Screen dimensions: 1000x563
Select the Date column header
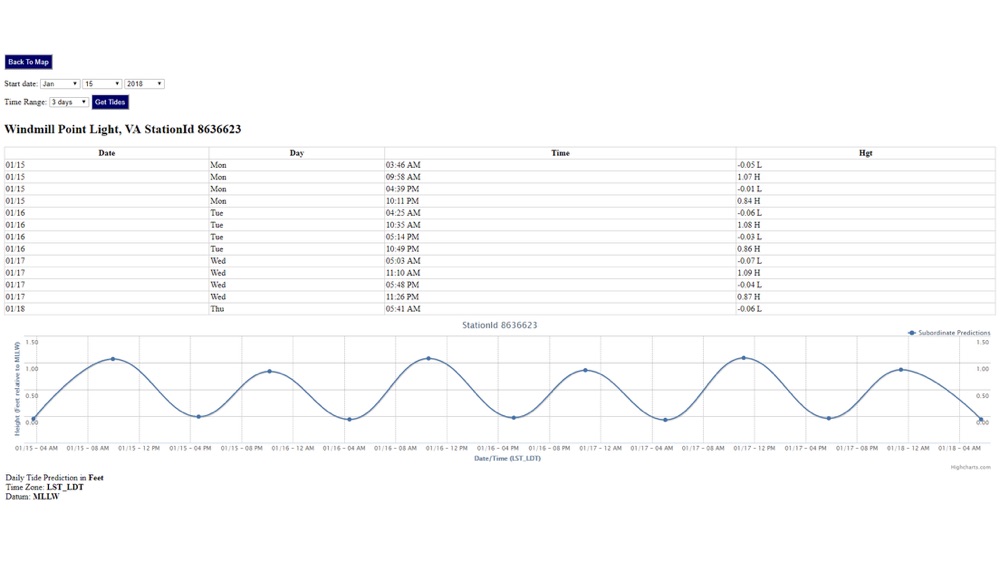click(x=107, y=153)
